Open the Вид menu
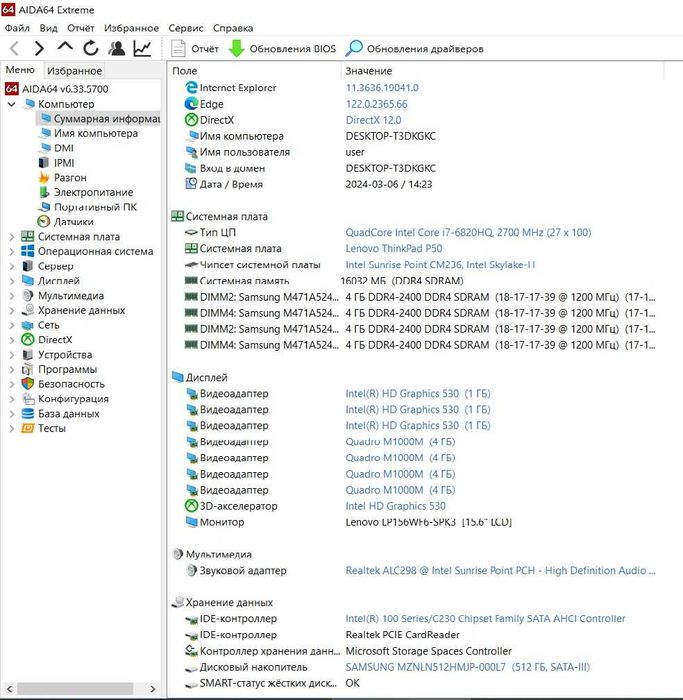Image resolution: width=683 pixels, height=700 pixels. pyautogui.click(x=48, y=28)
